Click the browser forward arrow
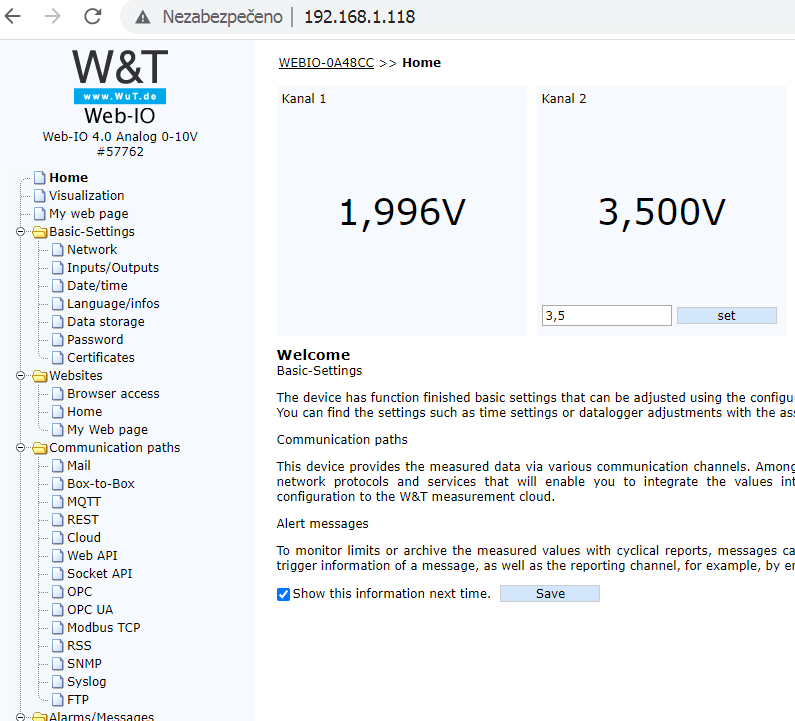Screen dimensions: 795x721 [x=52, y=16]
